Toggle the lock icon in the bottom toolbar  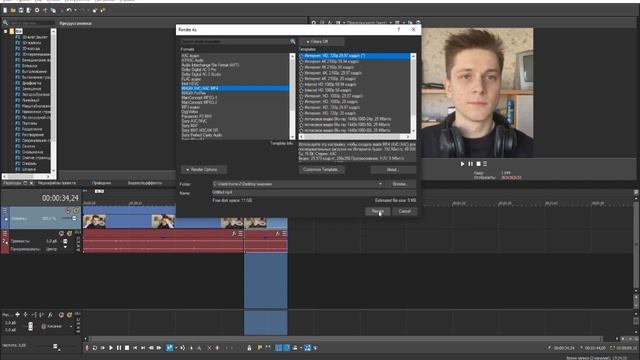[x=249, y=348]
